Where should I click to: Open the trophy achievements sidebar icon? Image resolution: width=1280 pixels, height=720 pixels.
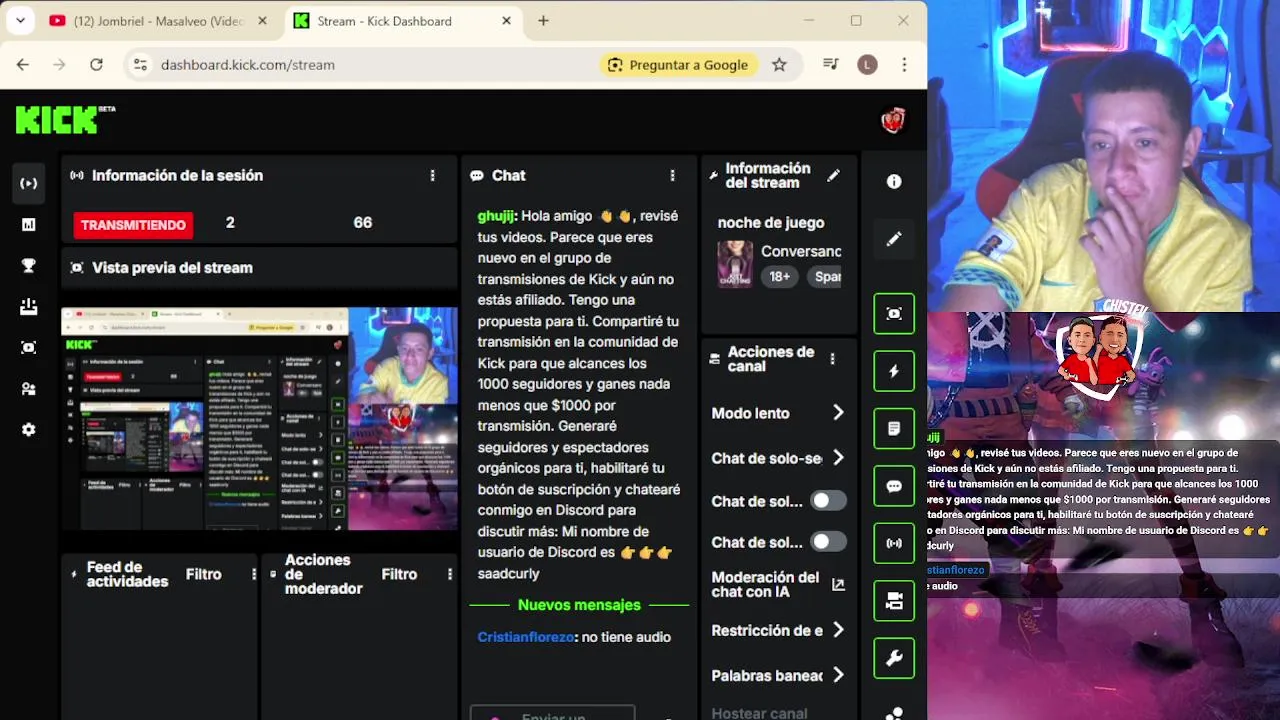point(29,265)
